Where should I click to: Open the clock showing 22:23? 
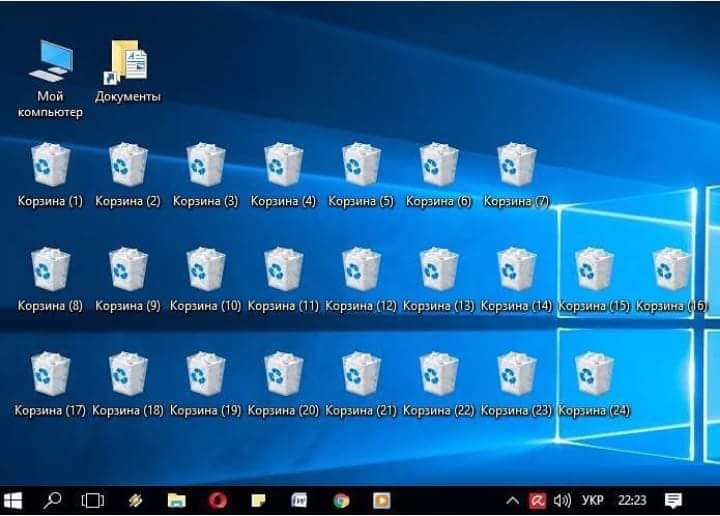pyautogui.click(x=632, y=500)
